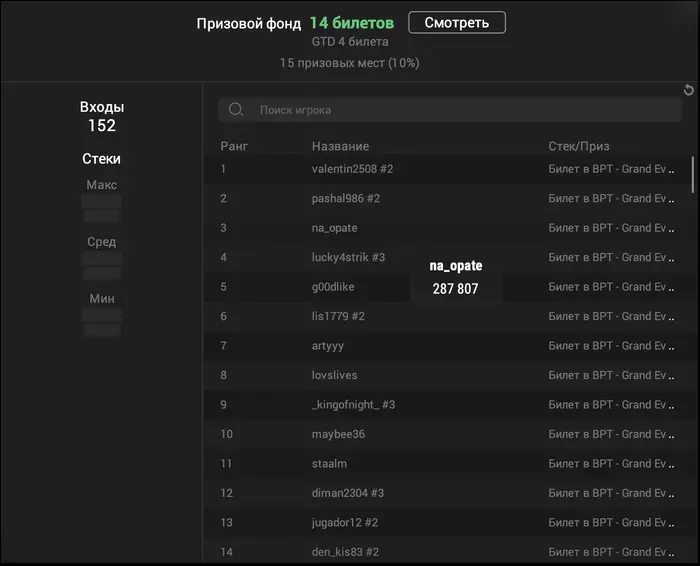Image resolution: width=700 pixels, height=566 pixels.
Task: Choose the na_opate entry at rank 3
Action: [x=334, y=228]
